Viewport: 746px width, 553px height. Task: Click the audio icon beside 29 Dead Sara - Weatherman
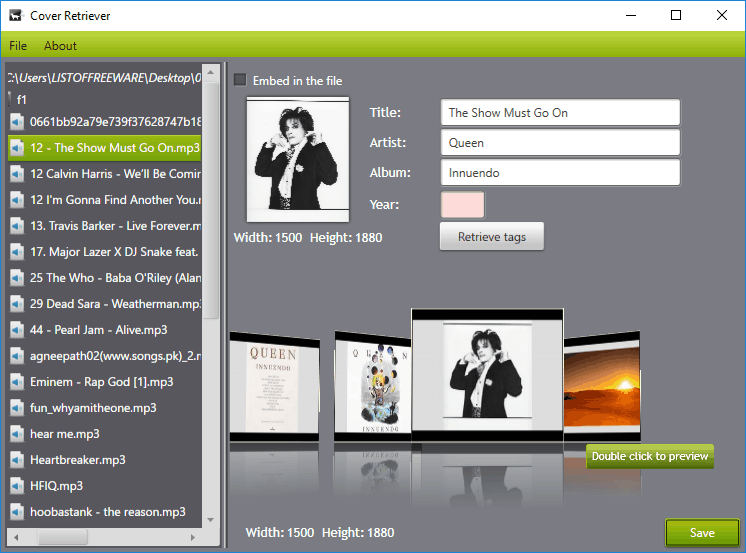17,304
